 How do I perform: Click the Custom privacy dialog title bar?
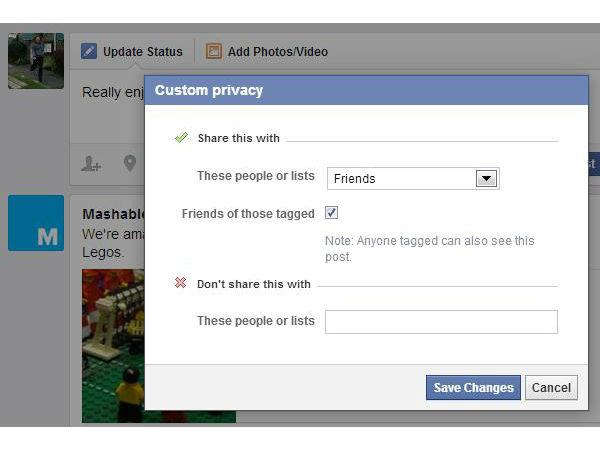[x=366, y=90]
